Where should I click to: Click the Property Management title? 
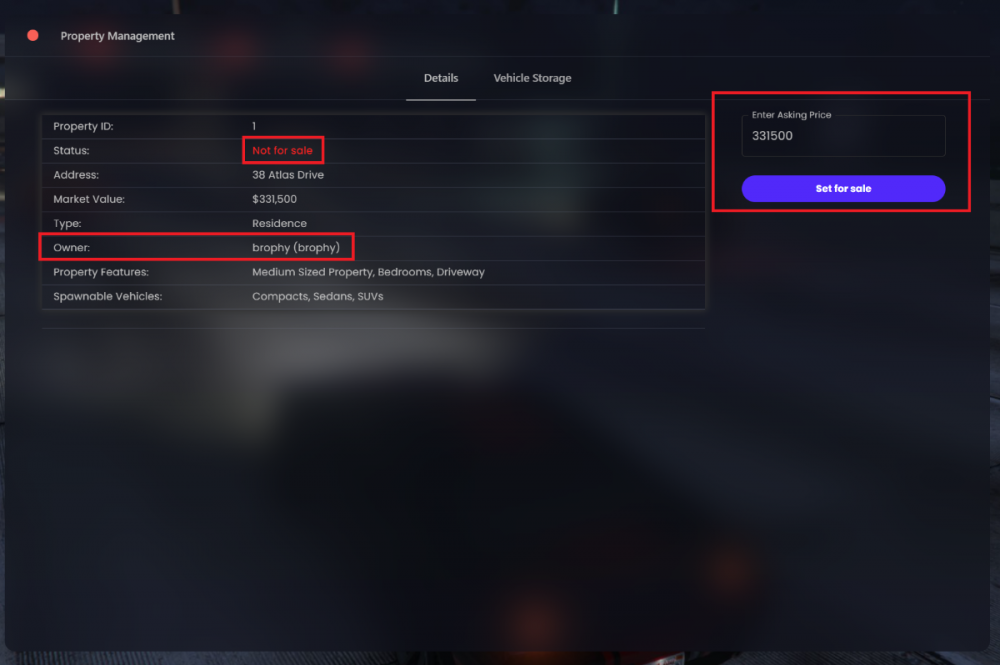click(117, 36)
